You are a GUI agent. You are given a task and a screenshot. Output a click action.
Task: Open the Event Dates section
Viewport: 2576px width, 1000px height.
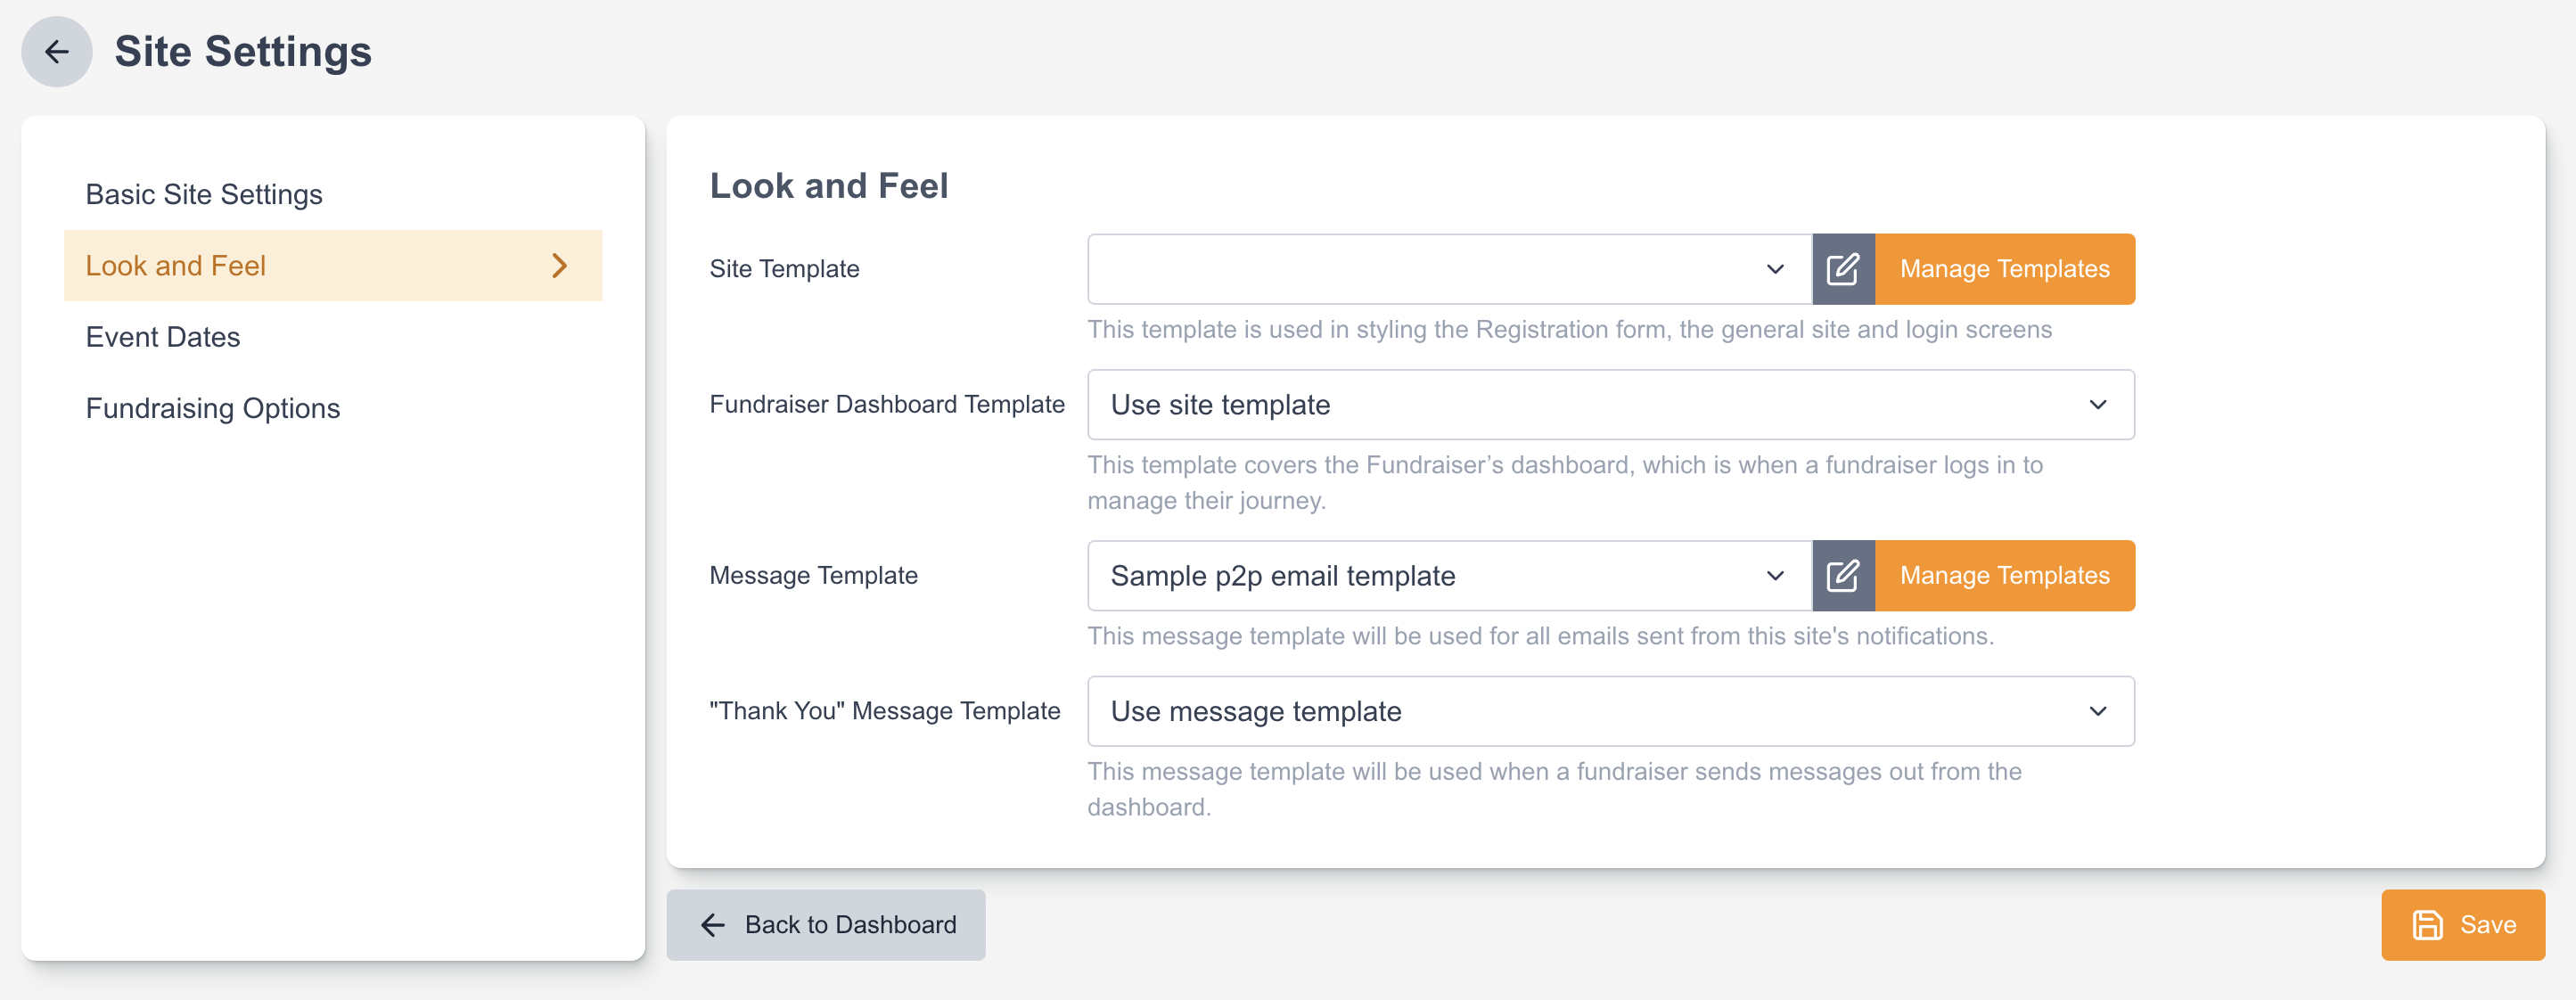pos(163,337)
